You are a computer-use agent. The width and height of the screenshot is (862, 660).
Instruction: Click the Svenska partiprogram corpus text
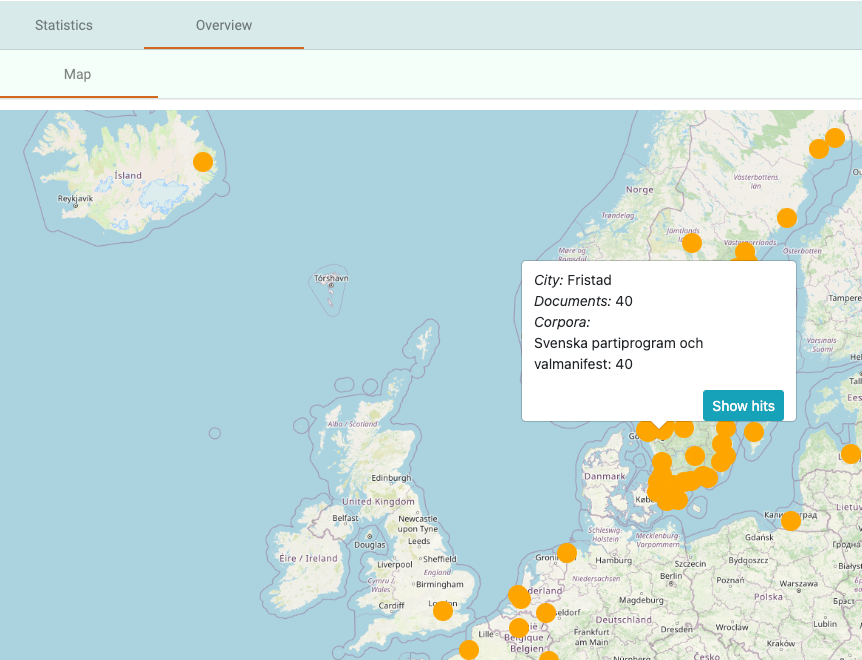click(618, 343)
